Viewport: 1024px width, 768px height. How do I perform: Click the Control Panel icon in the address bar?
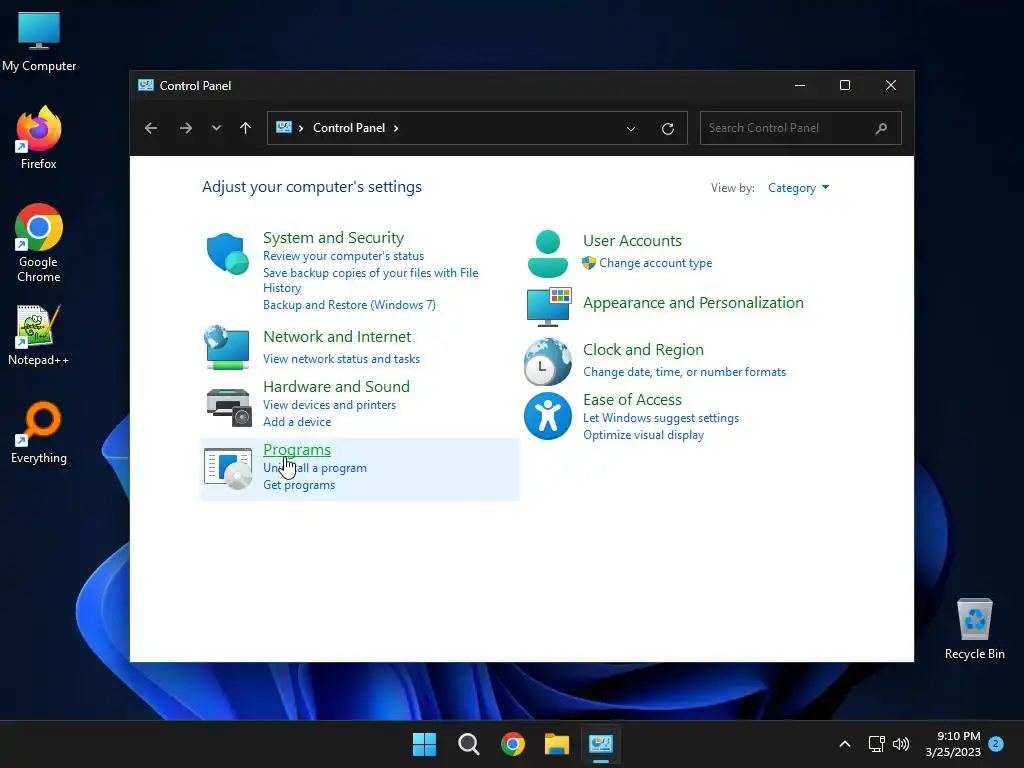click(x=283, y=127)
